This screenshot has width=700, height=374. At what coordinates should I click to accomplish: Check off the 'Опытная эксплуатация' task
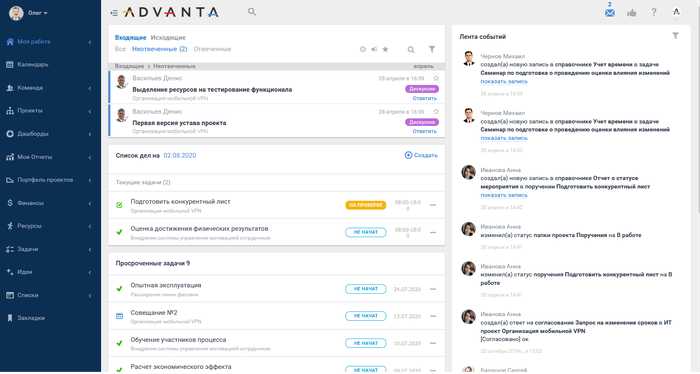(x=119, y=289)
